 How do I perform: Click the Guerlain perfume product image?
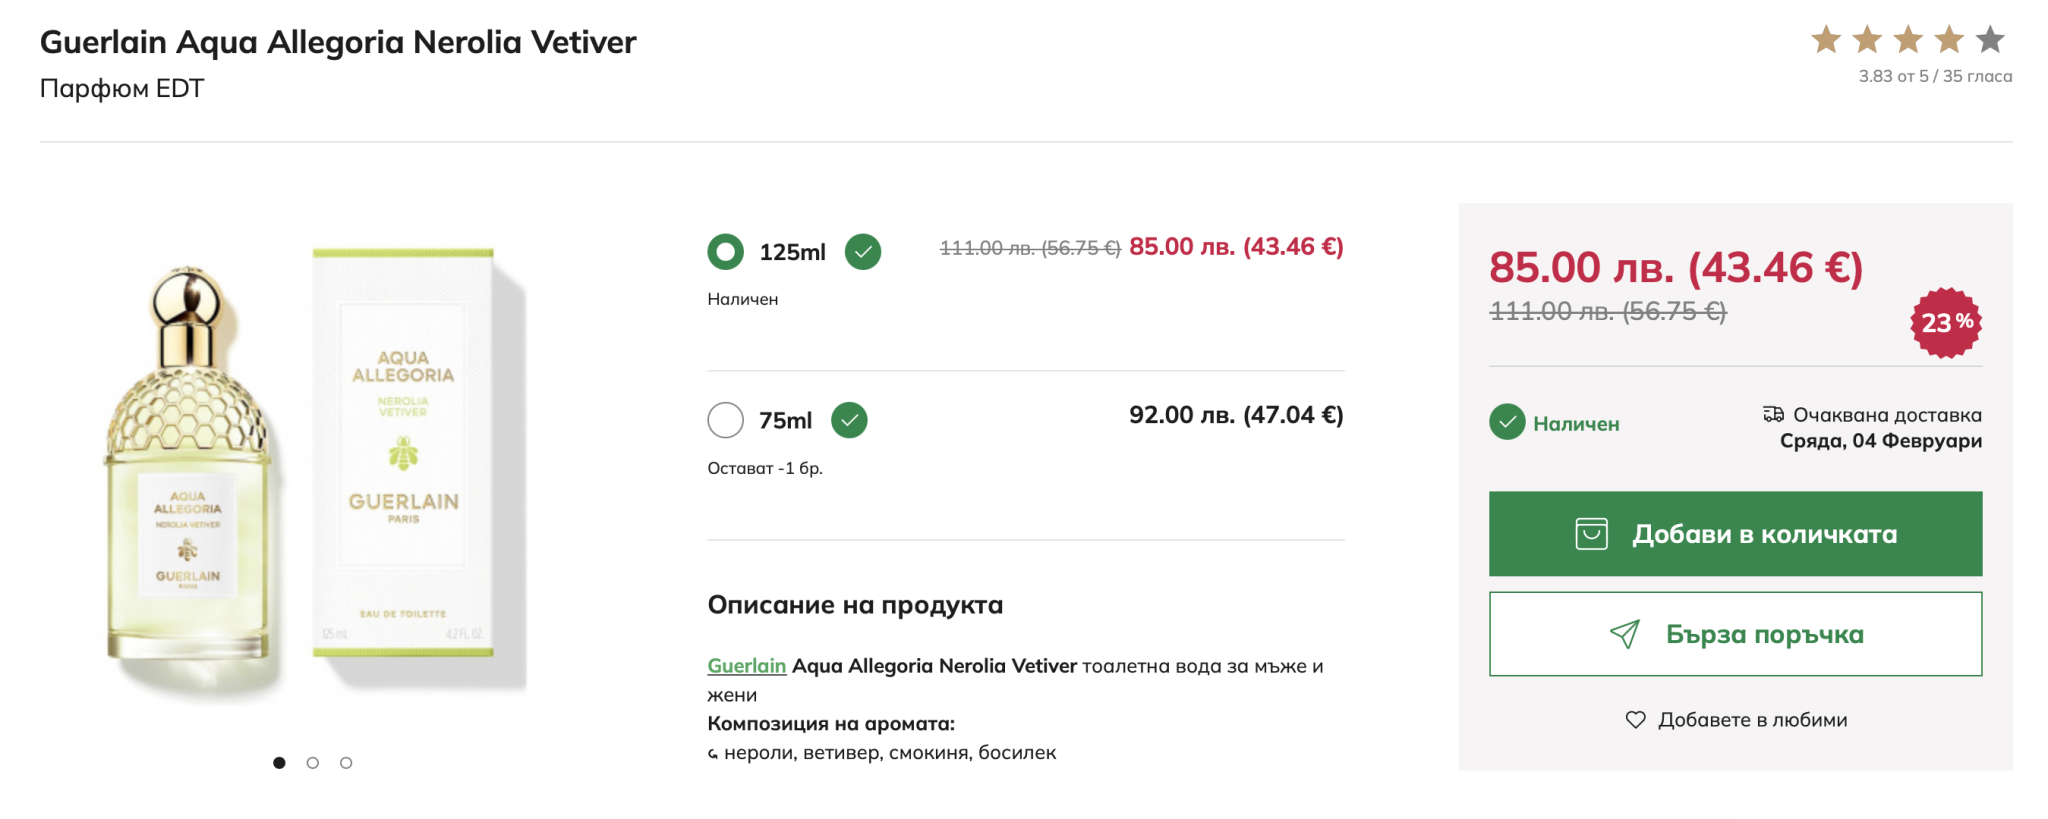pyautogui.click(x=312, y=470)
